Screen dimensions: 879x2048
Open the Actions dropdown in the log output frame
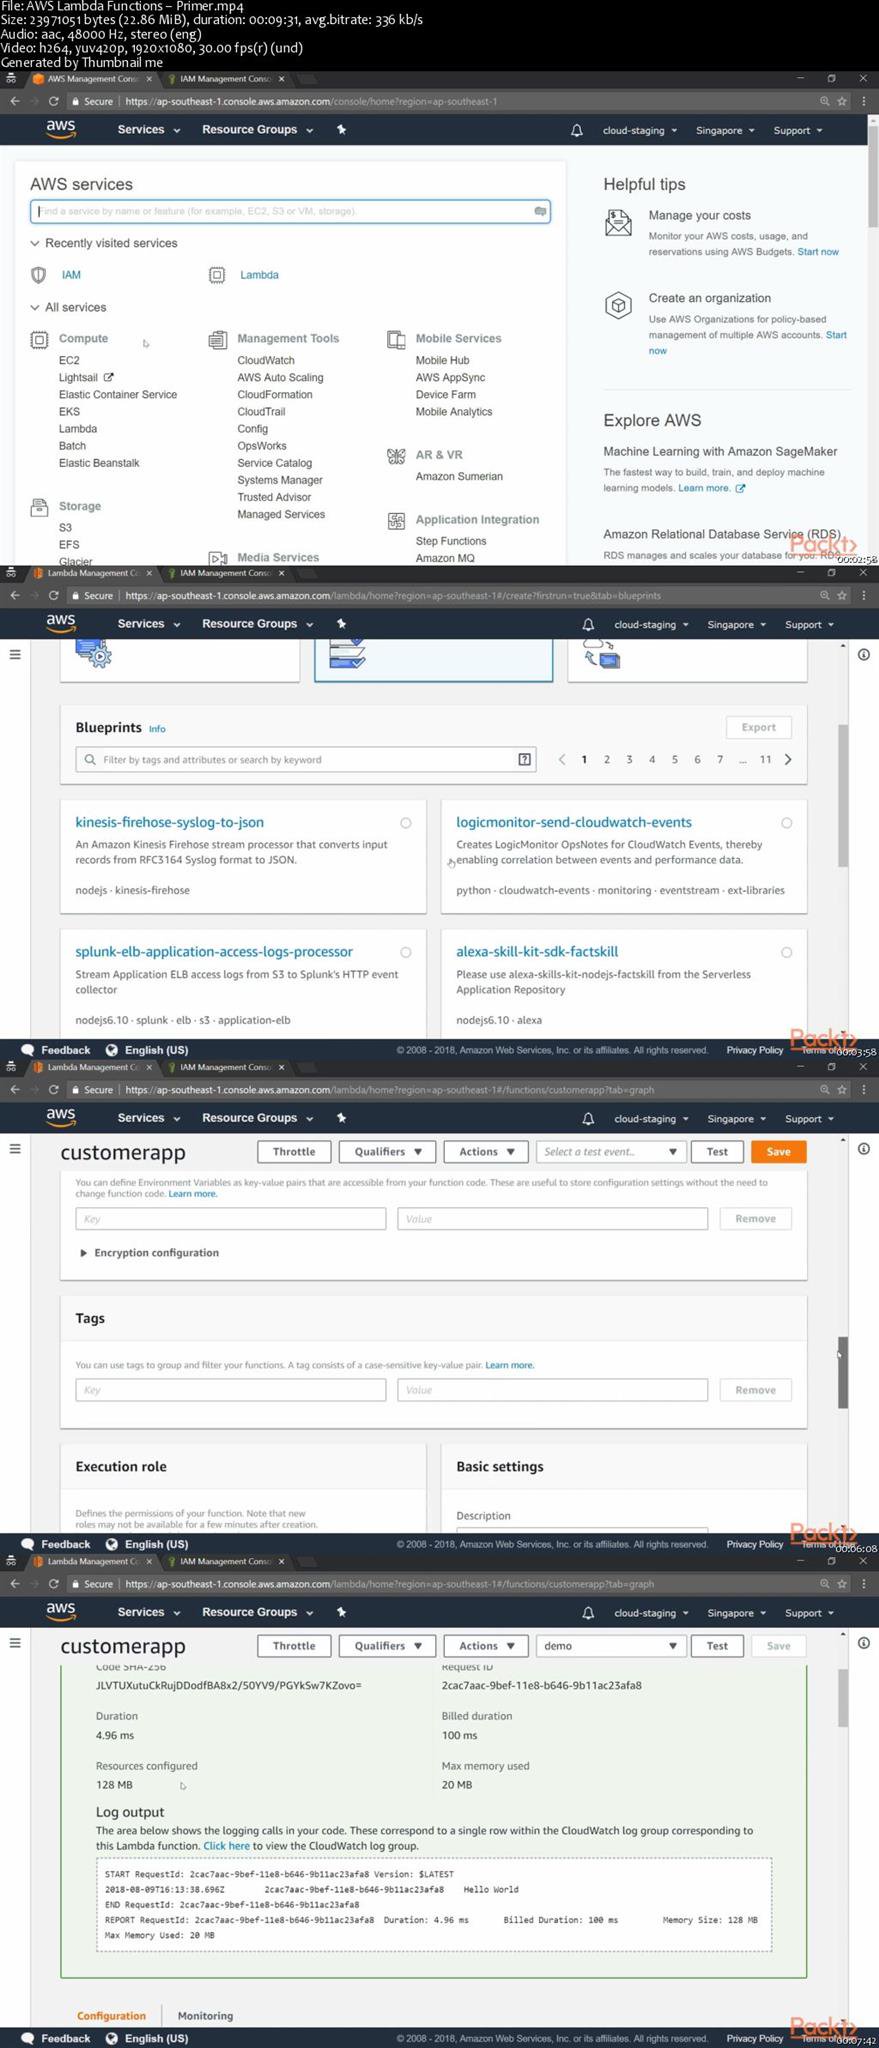(x=486, y=1645)
